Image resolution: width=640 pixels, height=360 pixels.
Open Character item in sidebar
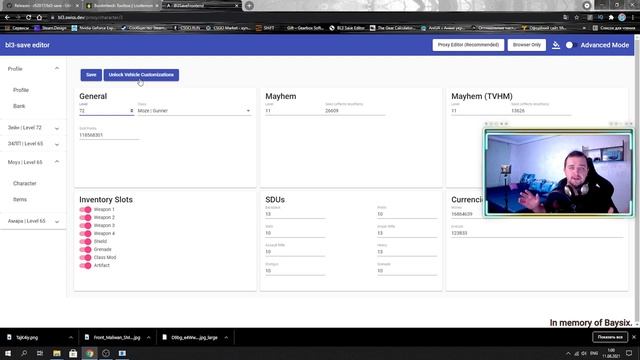[24, 183]
